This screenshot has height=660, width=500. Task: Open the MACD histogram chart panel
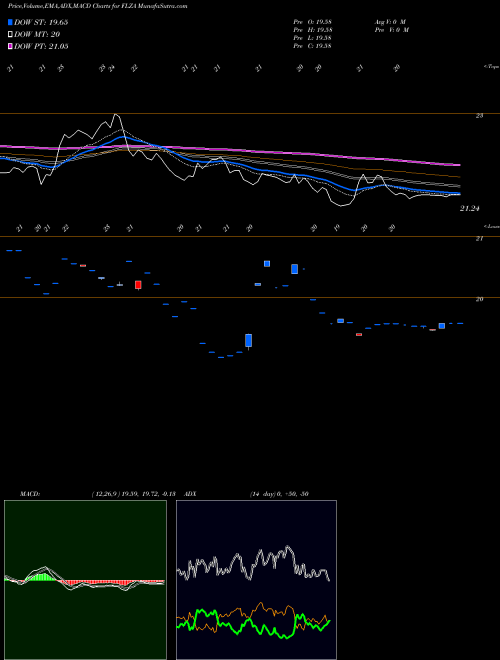pos(85,580)
